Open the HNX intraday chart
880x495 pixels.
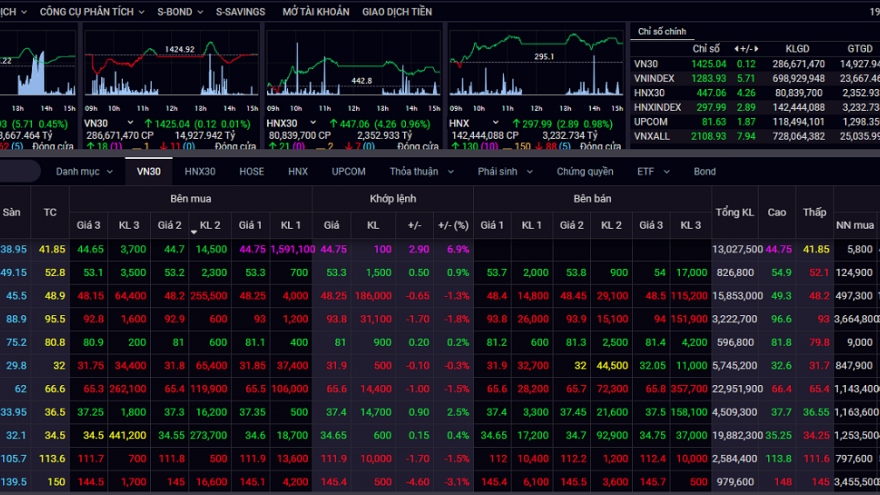point(537,66)
